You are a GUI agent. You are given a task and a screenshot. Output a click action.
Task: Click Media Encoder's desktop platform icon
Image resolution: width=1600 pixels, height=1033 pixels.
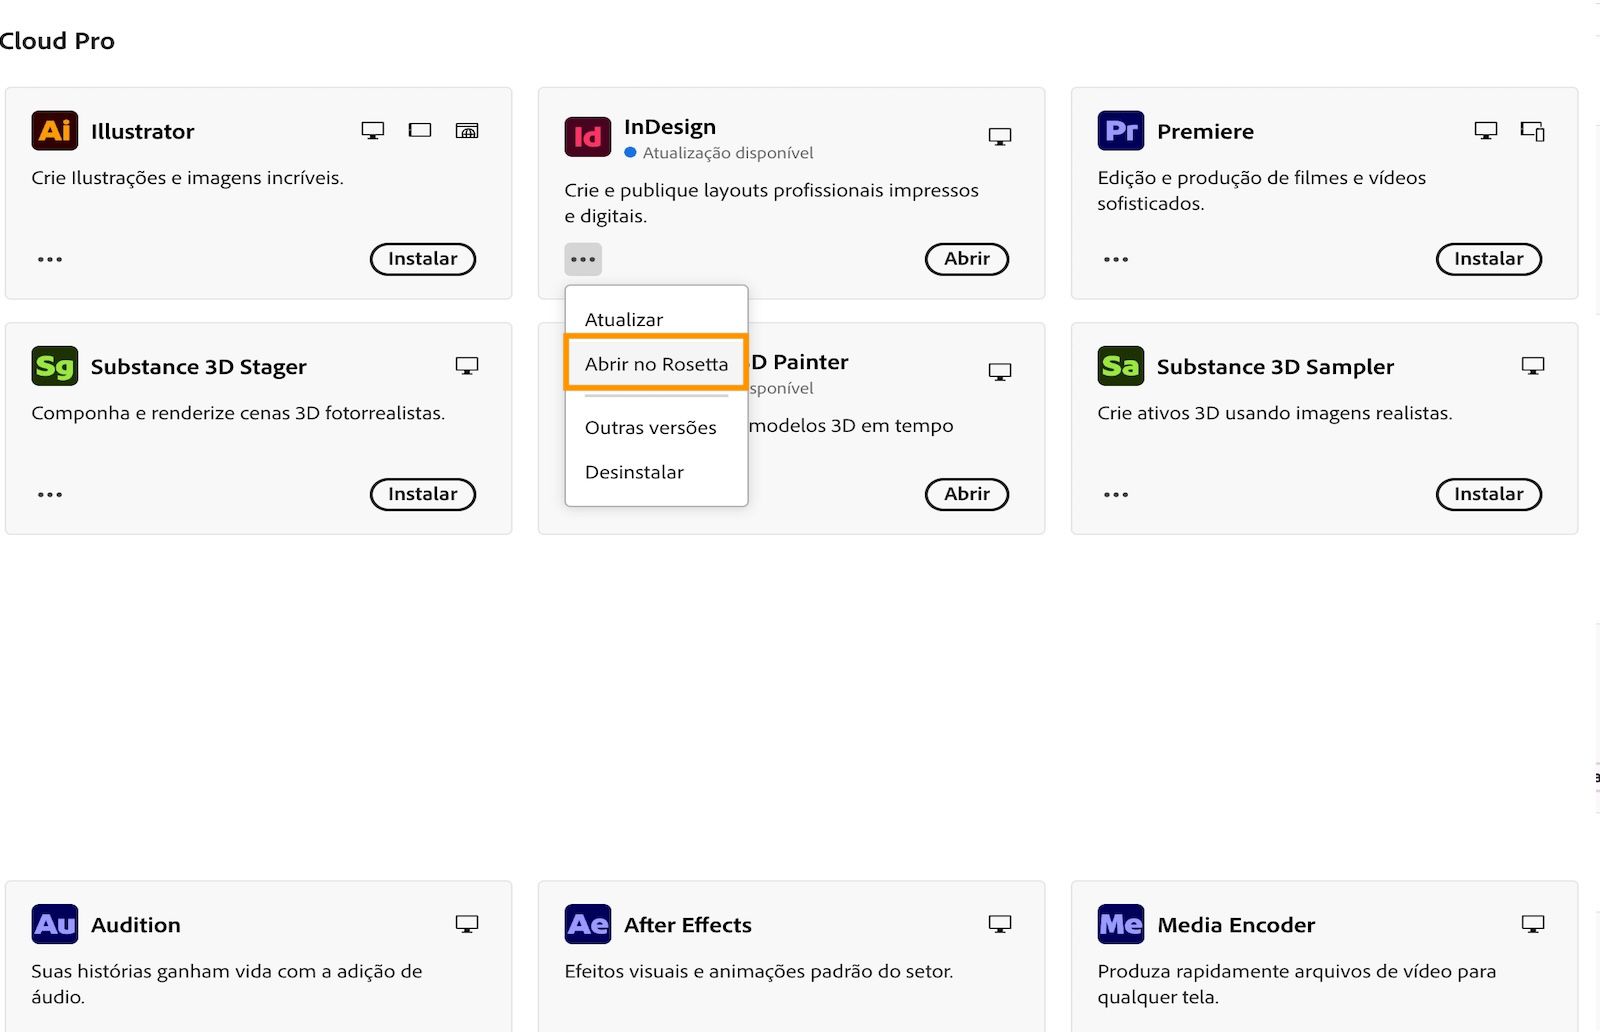point(1533,924)
